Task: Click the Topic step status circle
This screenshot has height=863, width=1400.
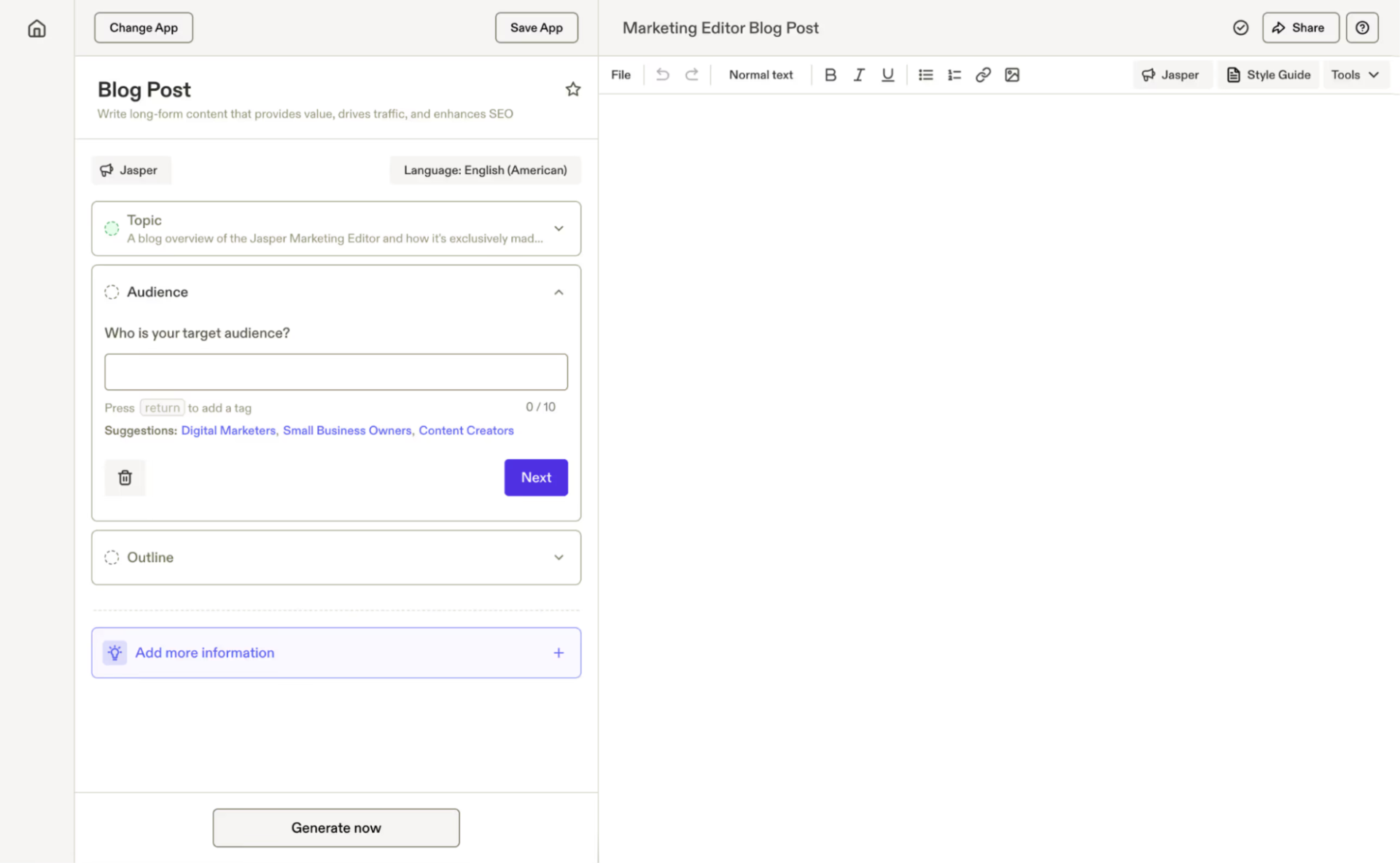Action: tap(112, 229)
